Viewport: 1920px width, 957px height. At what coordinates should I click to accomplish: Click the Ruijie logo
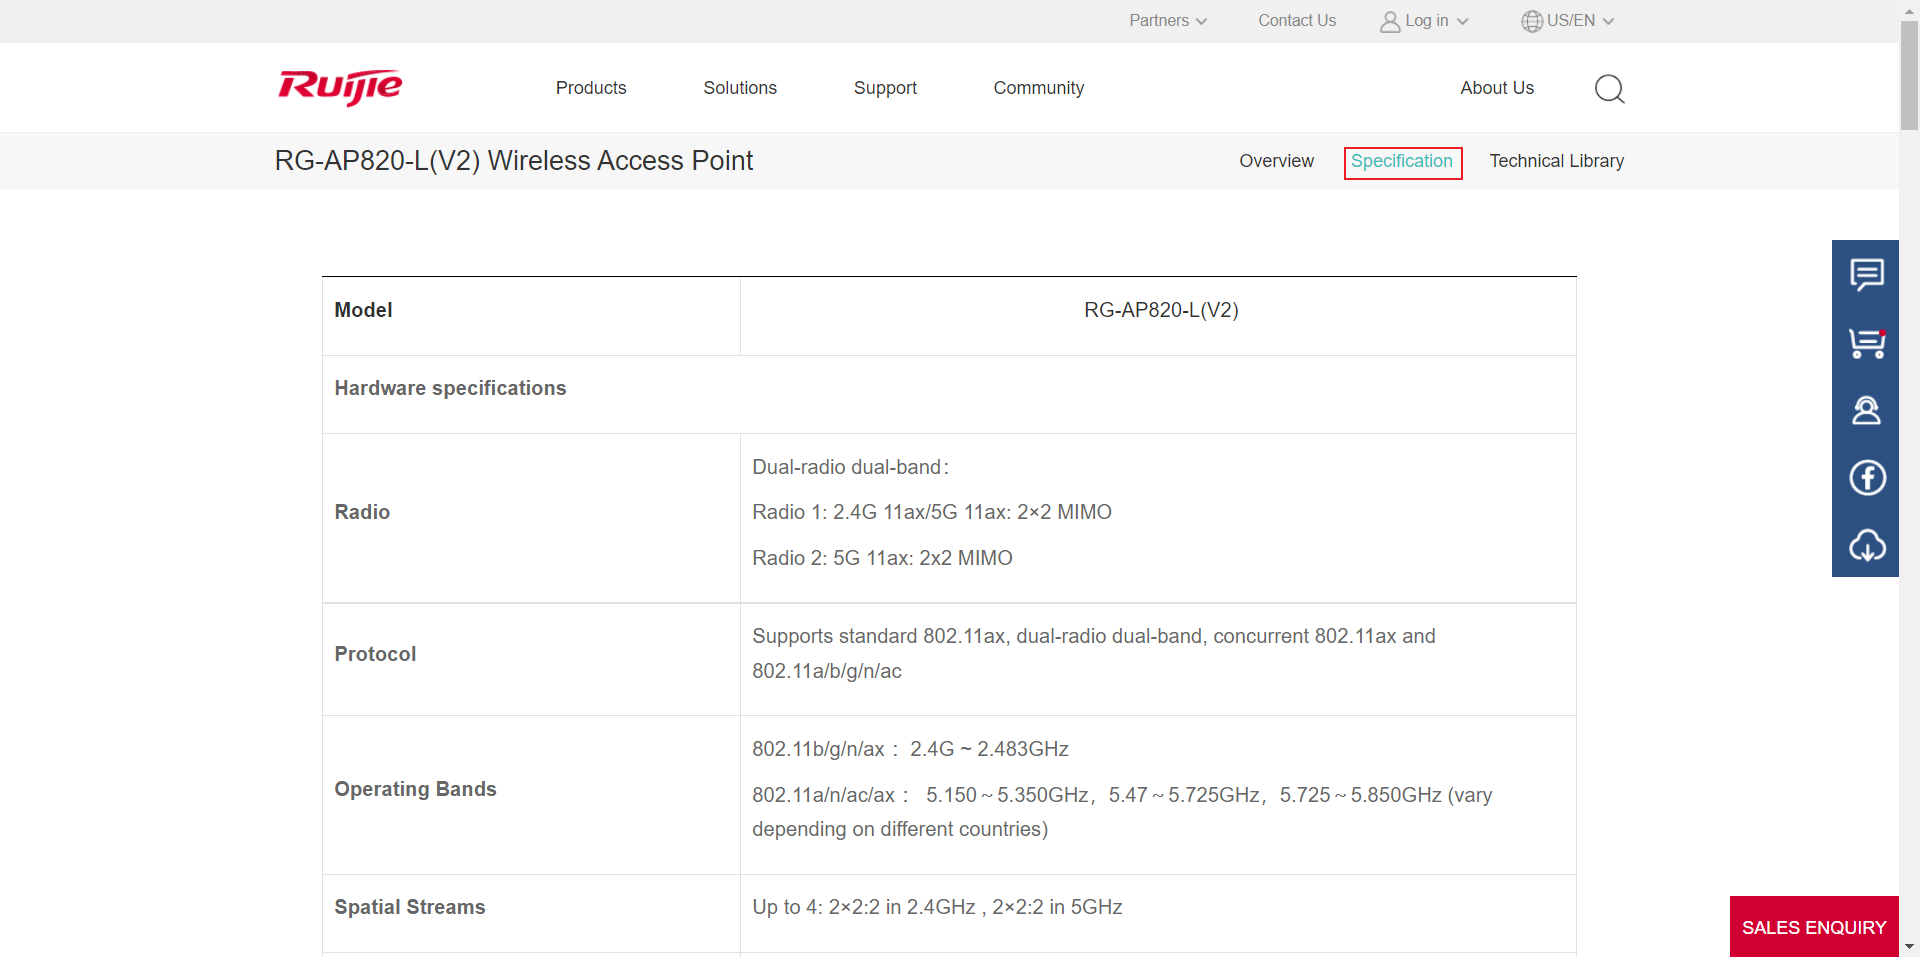[x=340, y=87]
